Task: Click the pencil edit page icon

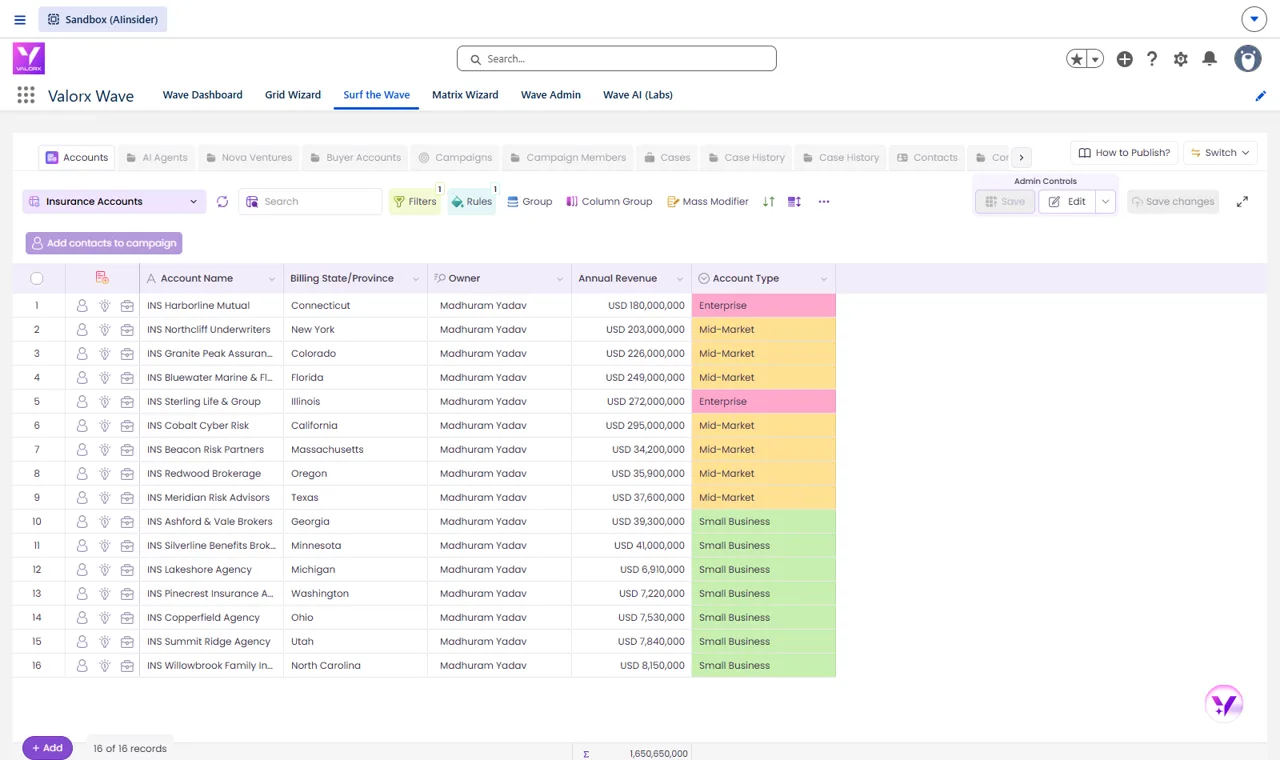Action: click(1261, 96)
